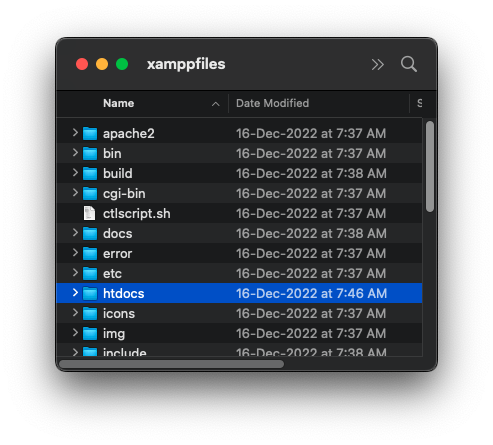
Task: Toggle sort direction arrow in Name column
Action: pos(216,104)
